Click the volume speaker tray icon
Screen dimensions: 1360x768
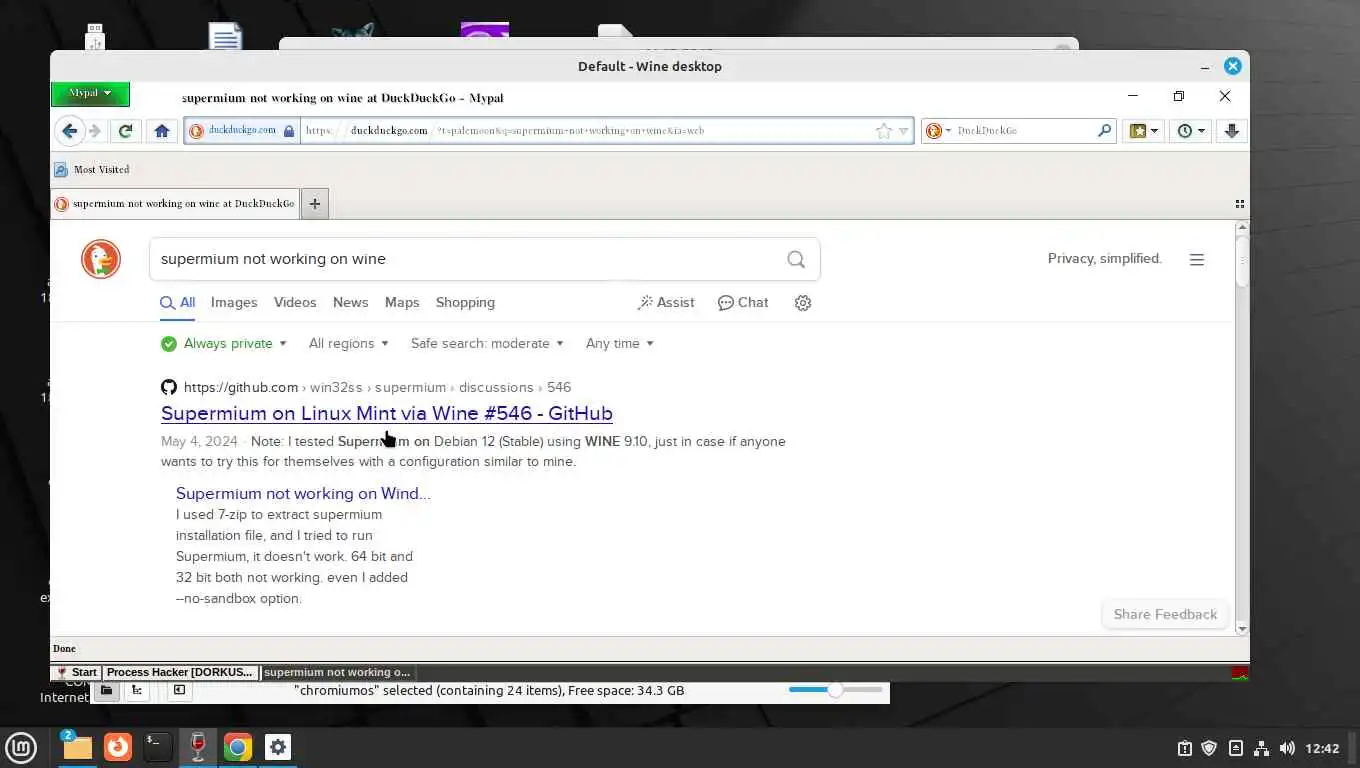[x=1287, y=748]
